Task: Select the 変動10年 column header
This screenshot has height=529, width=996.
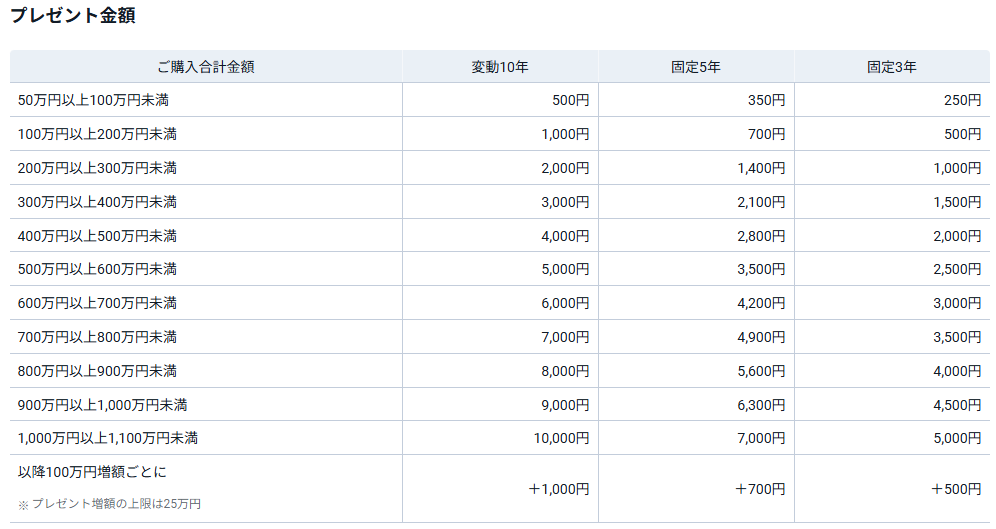Action: 500,67
